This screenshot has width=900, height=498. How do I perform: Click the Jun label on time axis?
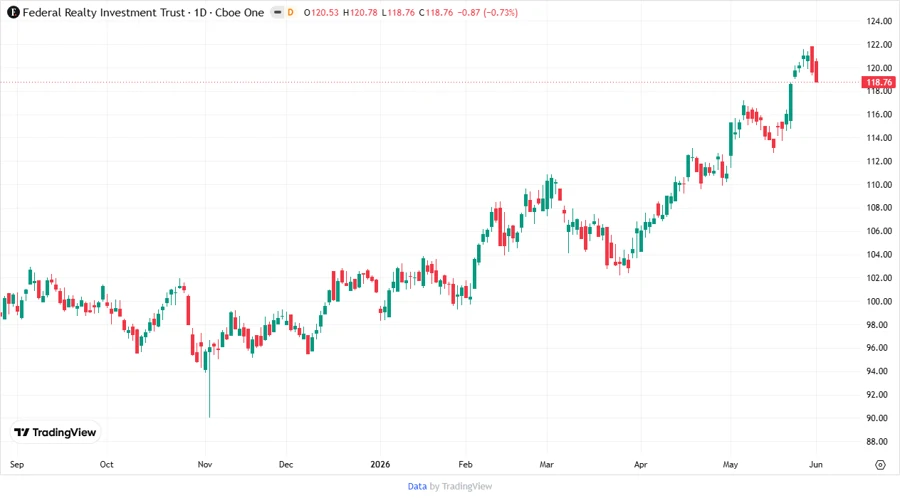pos(816,465)
